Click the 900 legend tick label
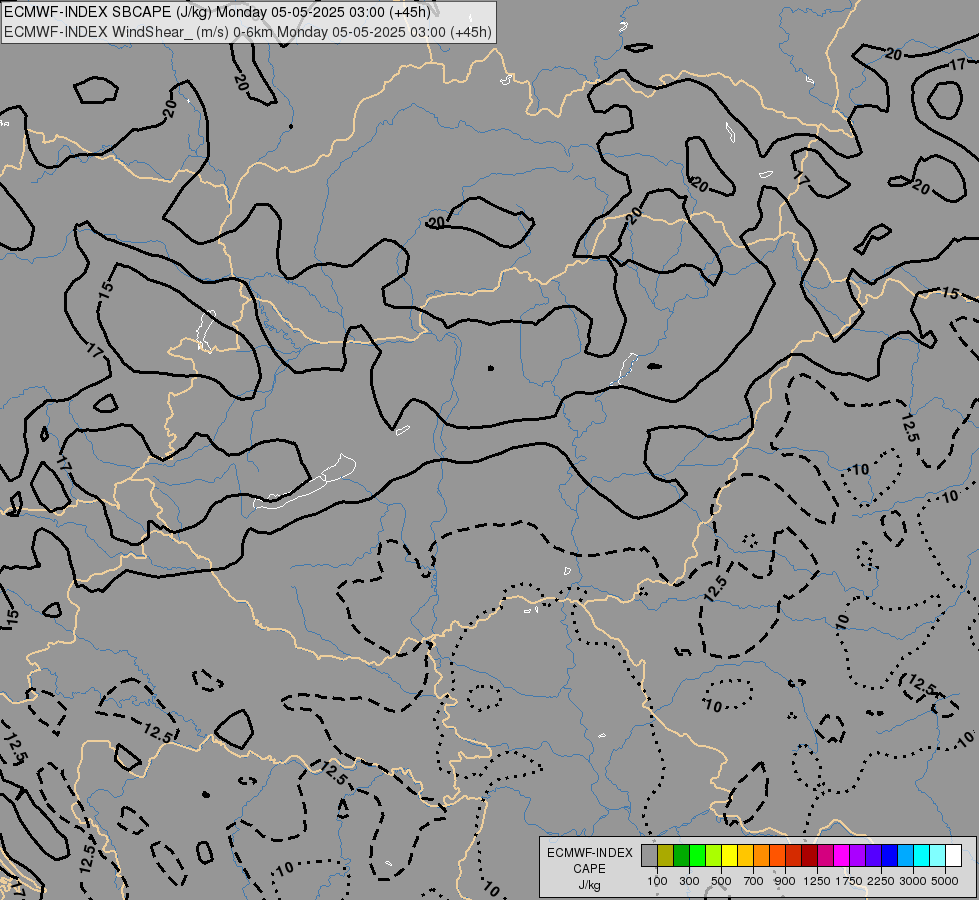Viewport: 979px width, 900px height. [x=785, y=881]
